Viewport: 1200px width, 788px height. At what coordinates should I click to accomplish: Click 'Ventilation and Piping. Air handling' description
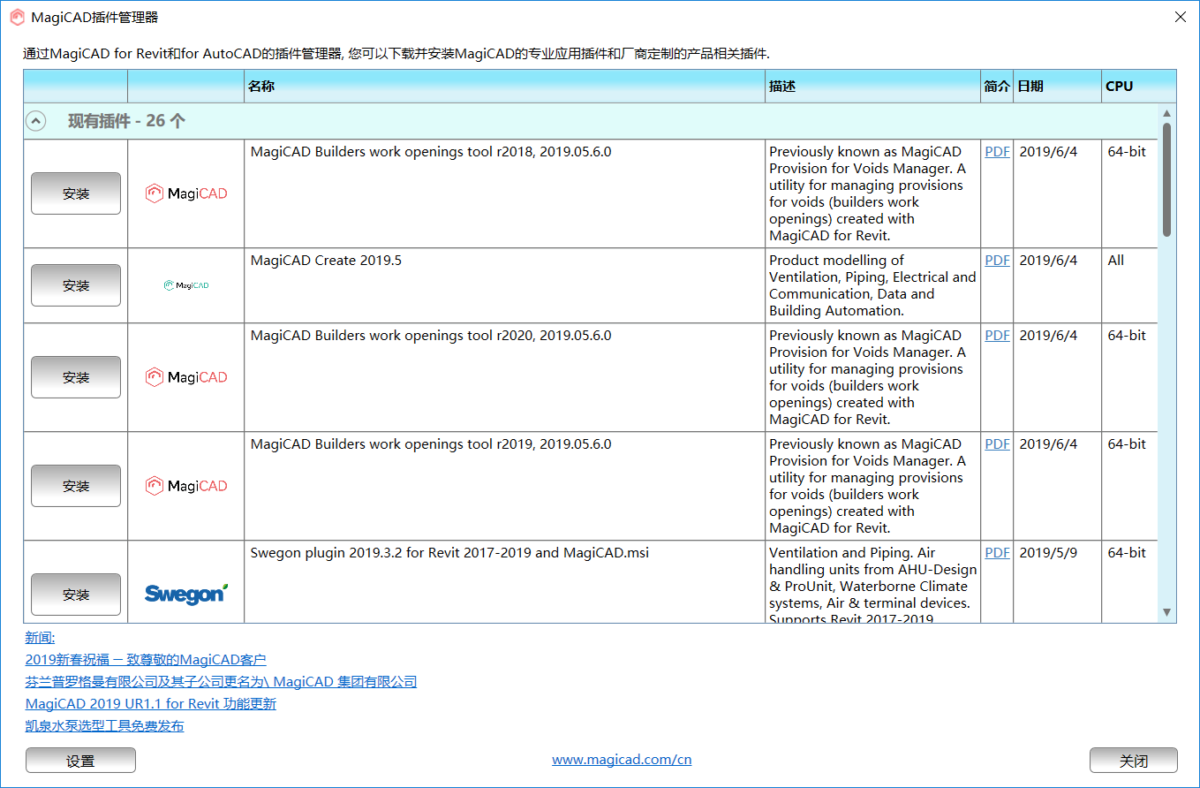click(873, 586)
